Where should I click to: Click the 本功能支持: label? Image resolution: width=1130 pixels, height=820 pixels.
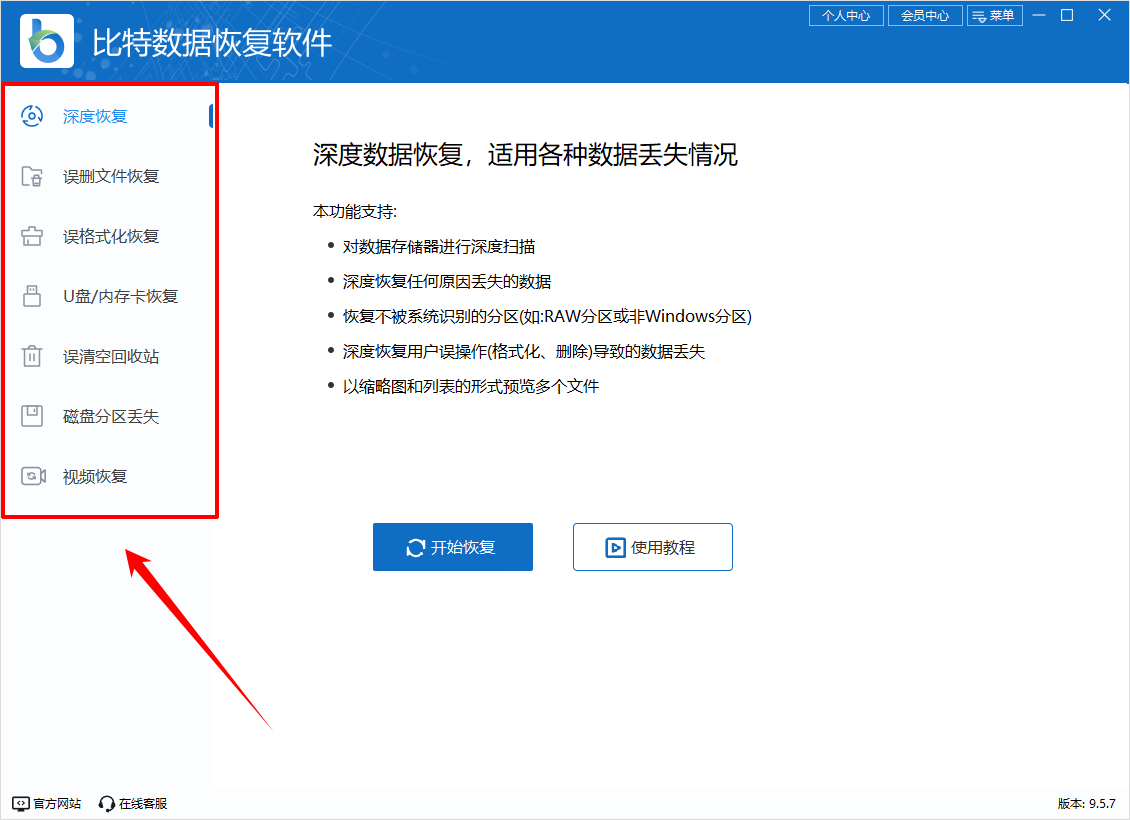(x=355, y=211)
